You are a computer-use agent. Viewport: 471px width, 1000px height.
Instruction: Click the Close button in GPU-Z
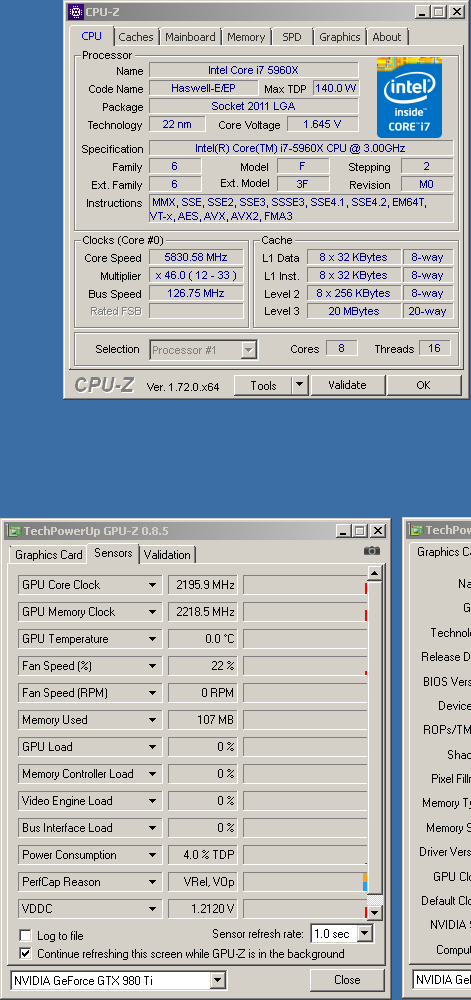click(347, 980)
